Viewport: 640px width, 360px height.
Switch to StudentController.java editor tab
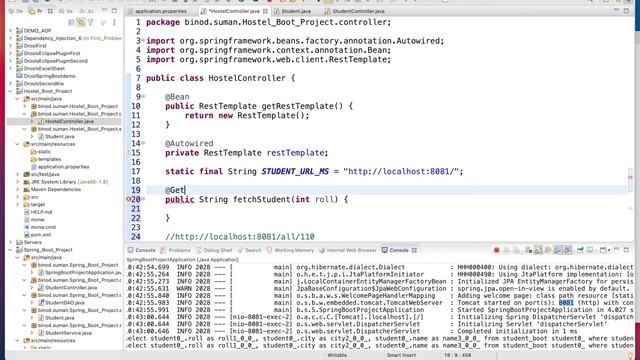point(354,11)
